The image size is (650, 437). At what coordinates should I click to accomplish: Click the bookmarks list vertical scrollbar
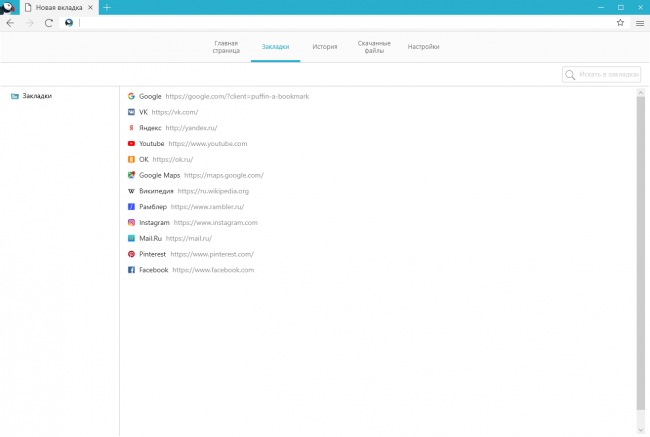click(x=640, y=253)
